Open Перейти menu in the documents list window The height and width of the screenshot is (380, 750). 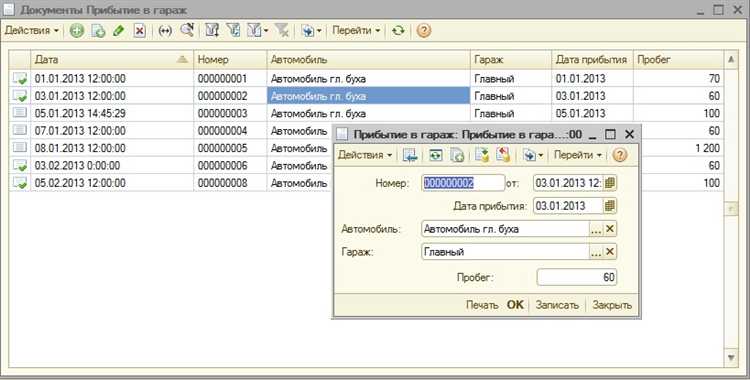(x=356, y=31)
